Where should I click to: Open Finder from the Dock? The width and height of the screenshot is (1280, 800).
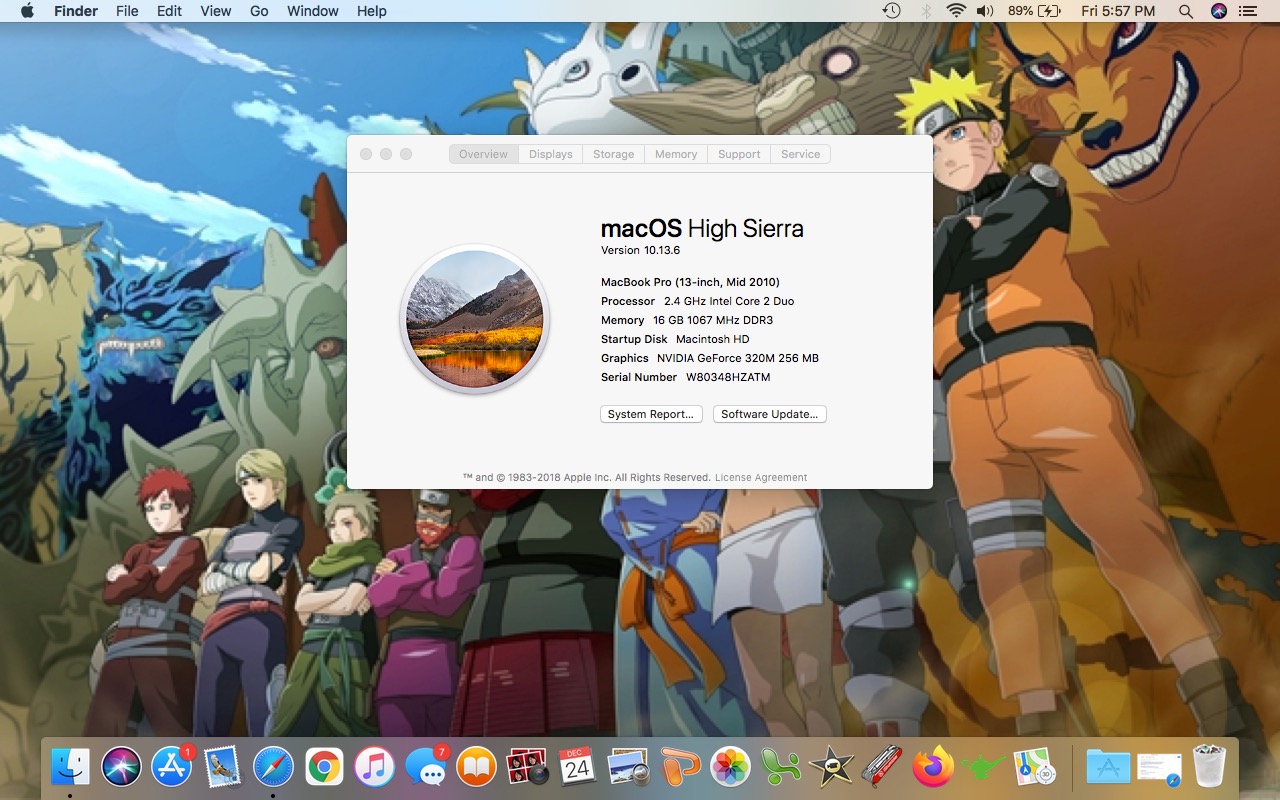pyautogui.click(x=70, y=767)
